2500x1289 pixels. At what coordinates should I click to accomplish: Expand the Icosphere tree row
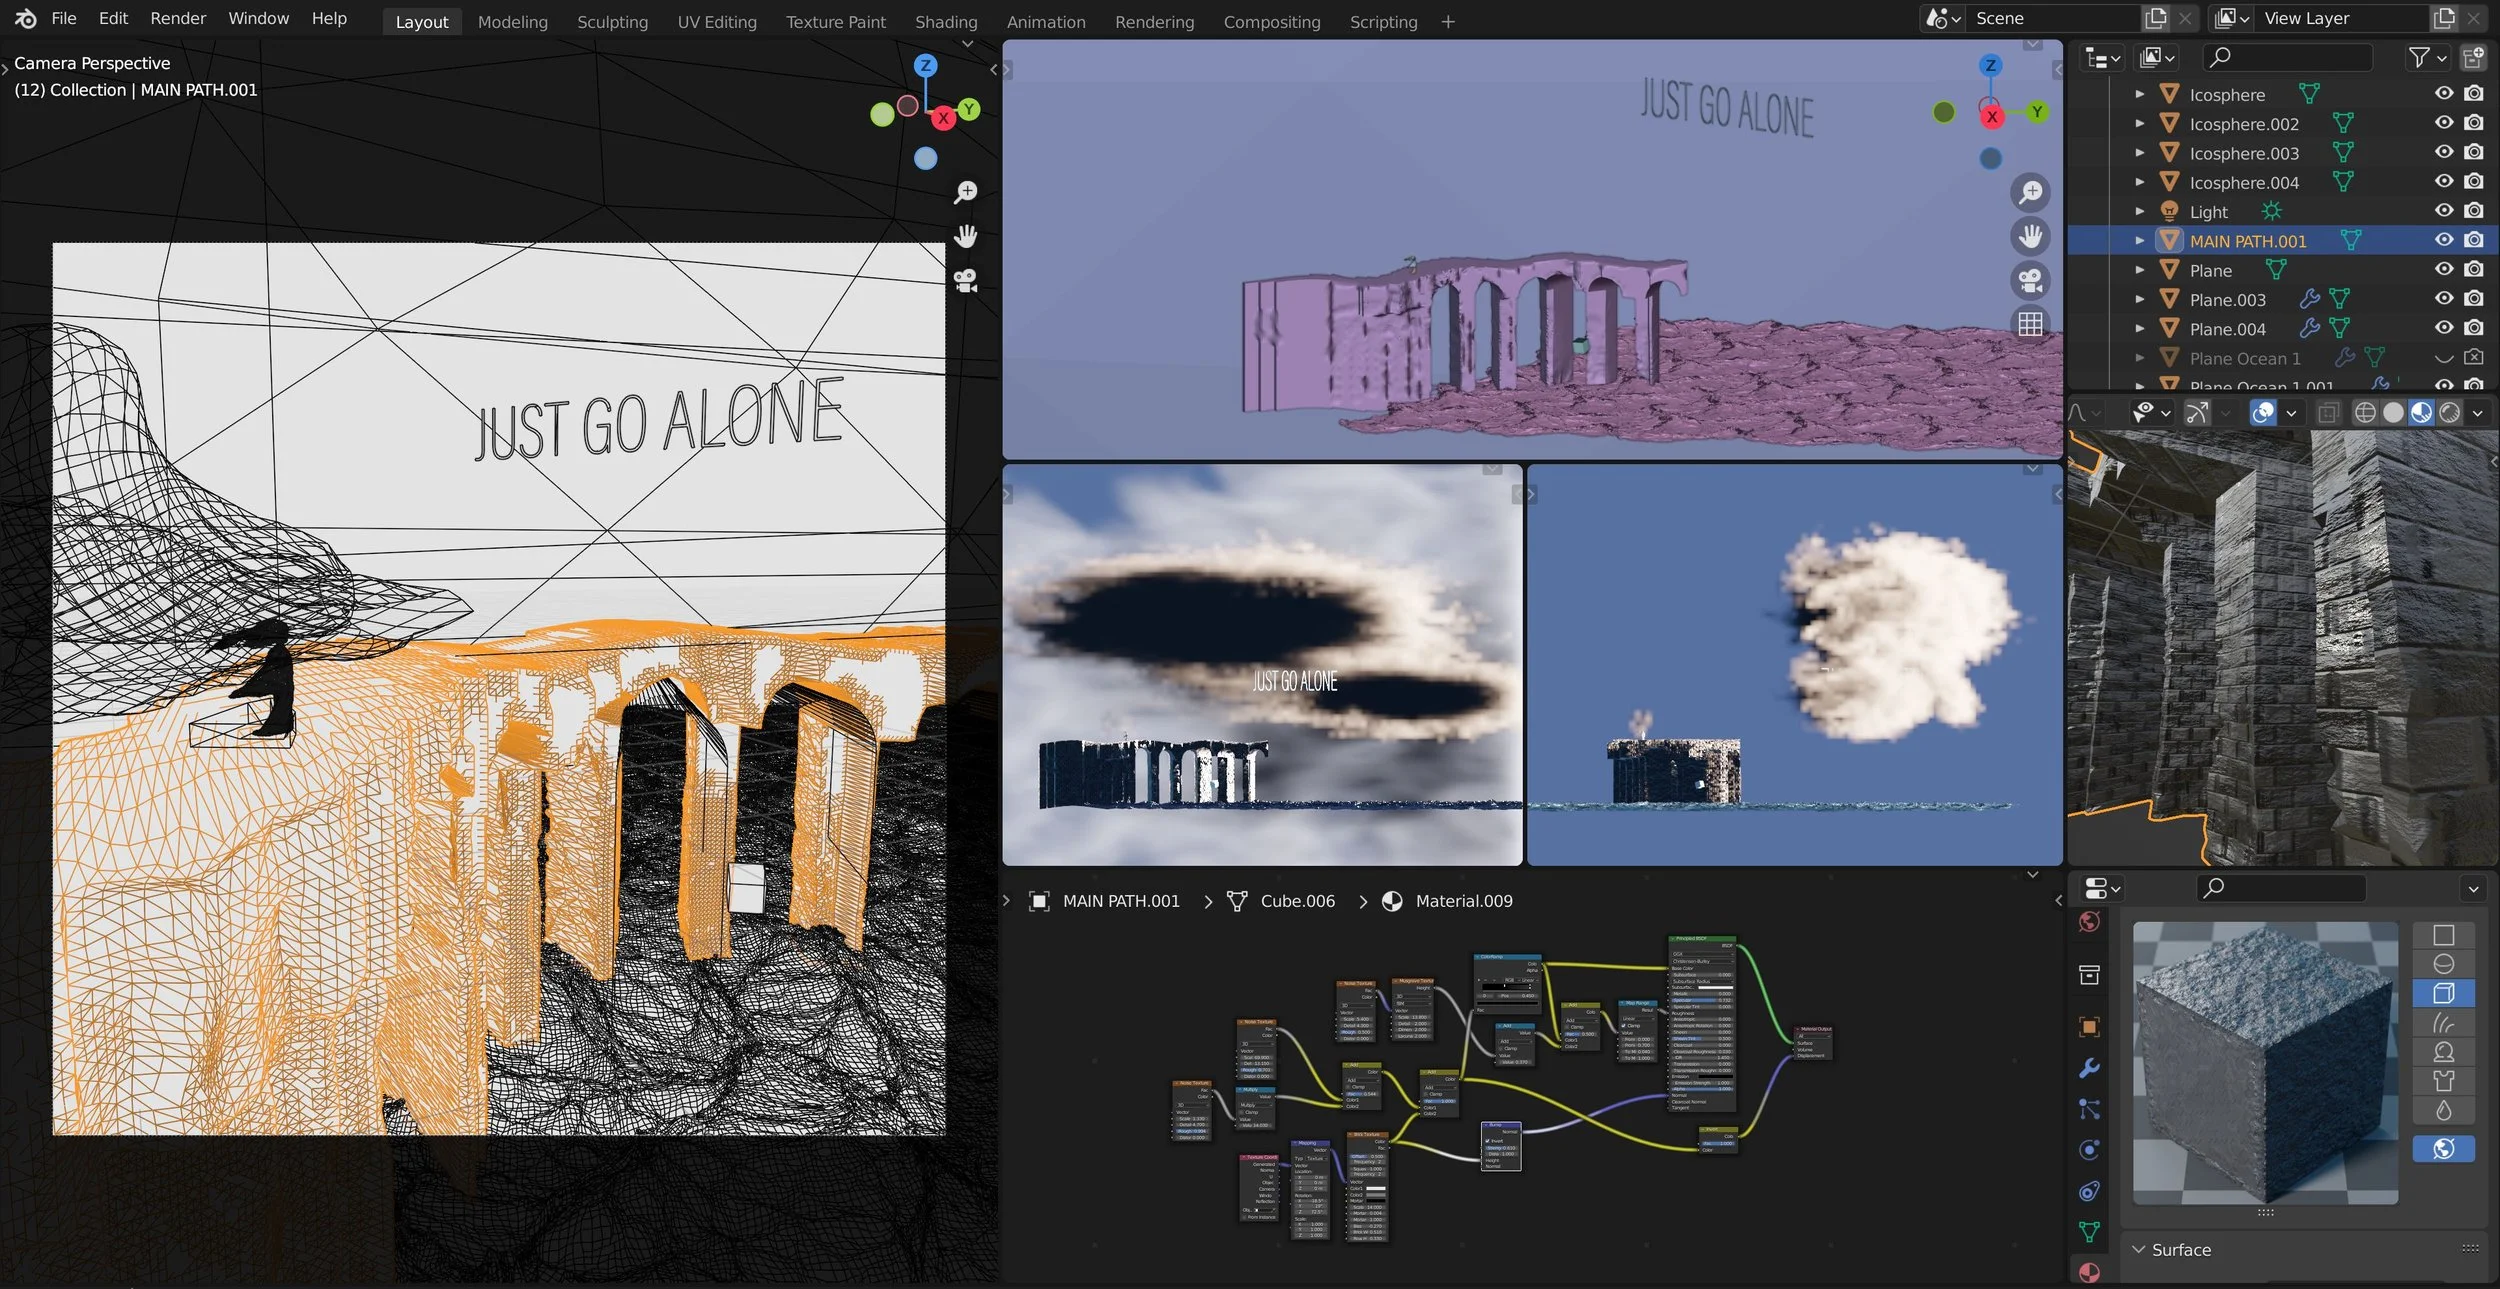2139,95
